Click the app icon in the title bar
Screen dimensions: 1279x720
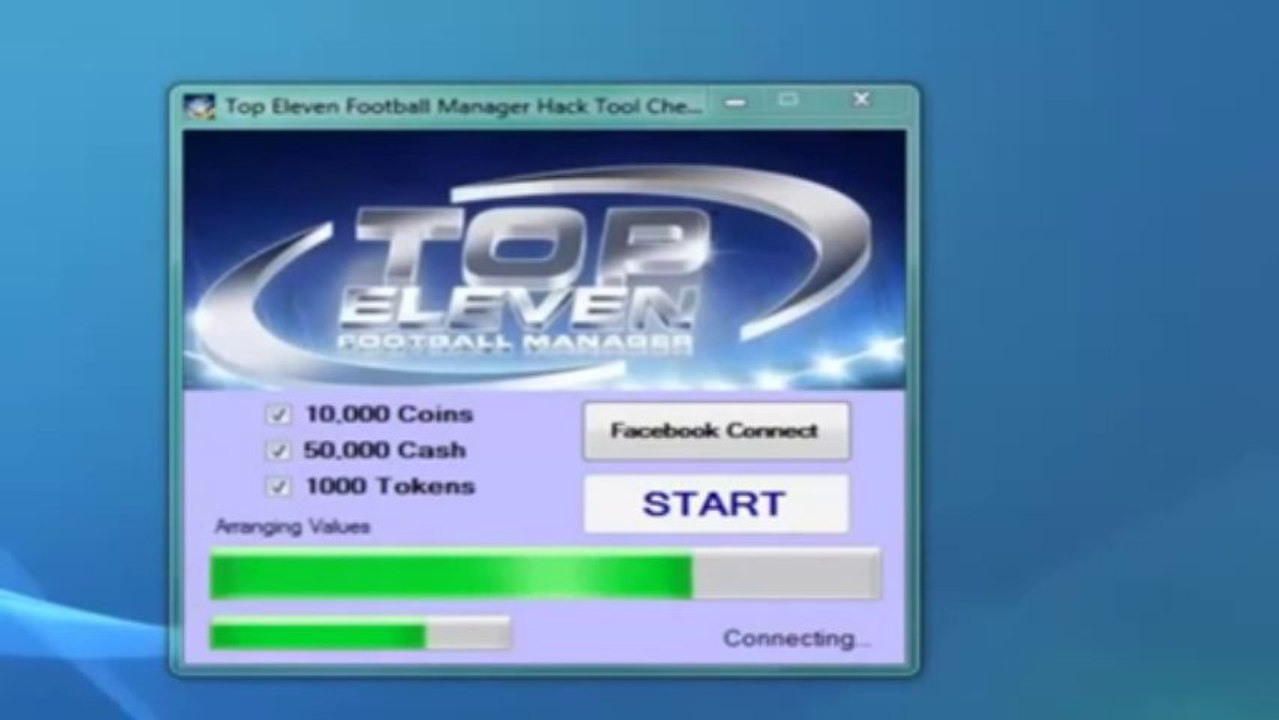(x=199, y=106)
